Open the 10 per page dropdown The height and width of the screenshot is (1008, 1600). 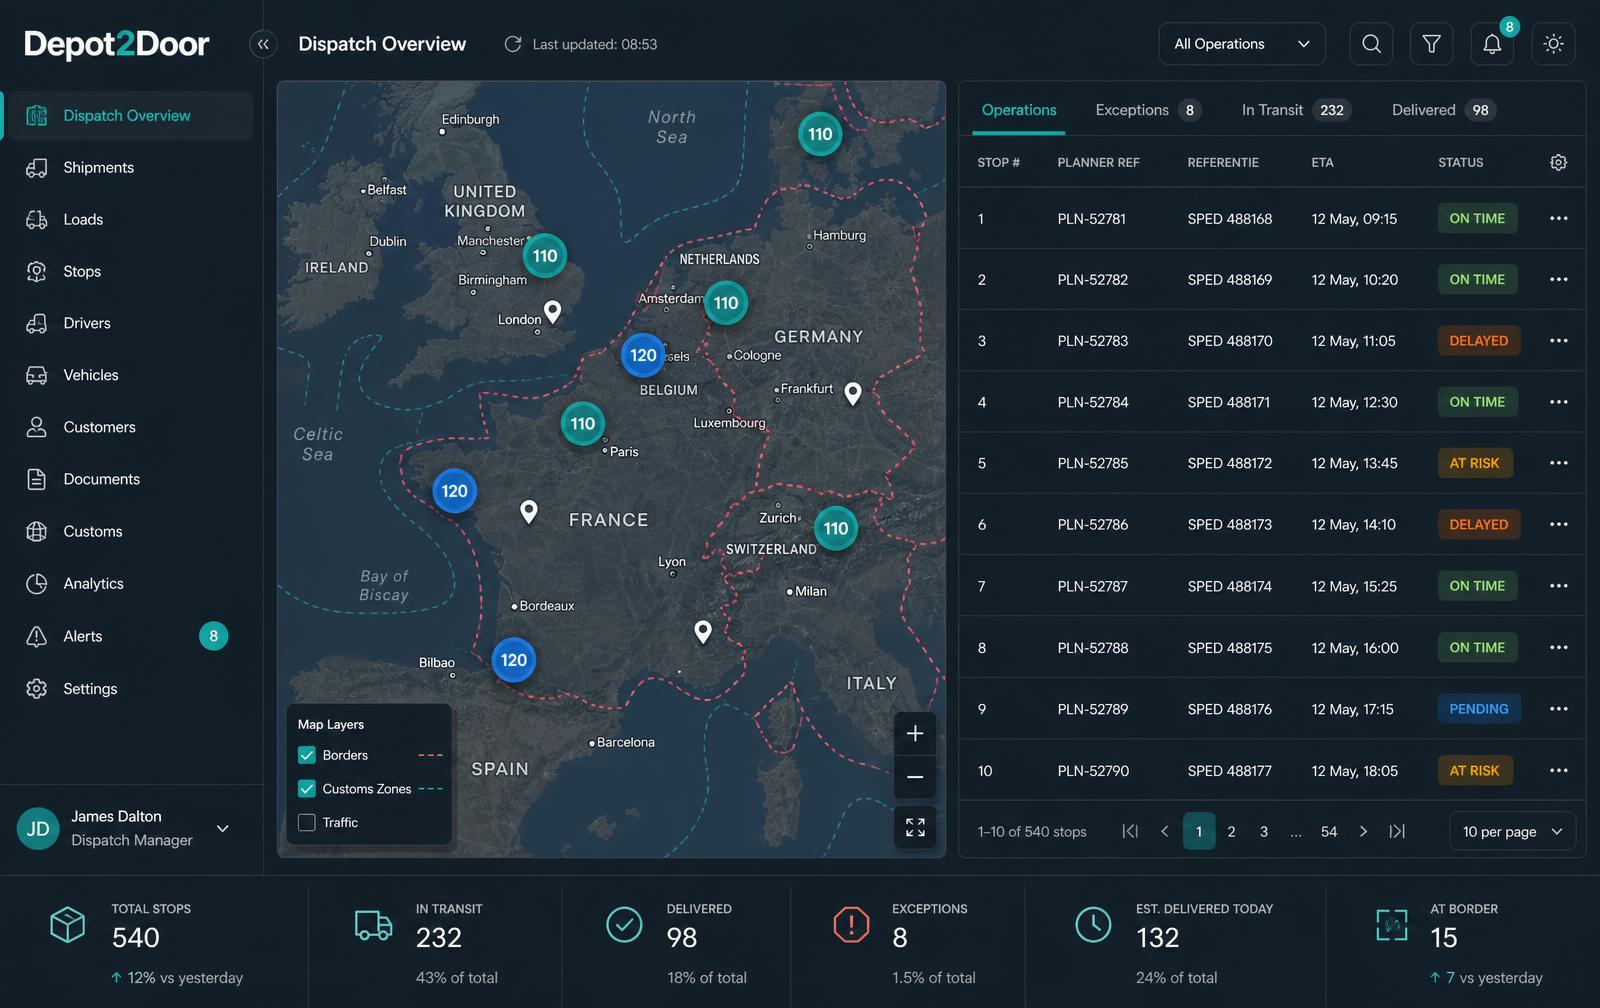point(1512,831)
